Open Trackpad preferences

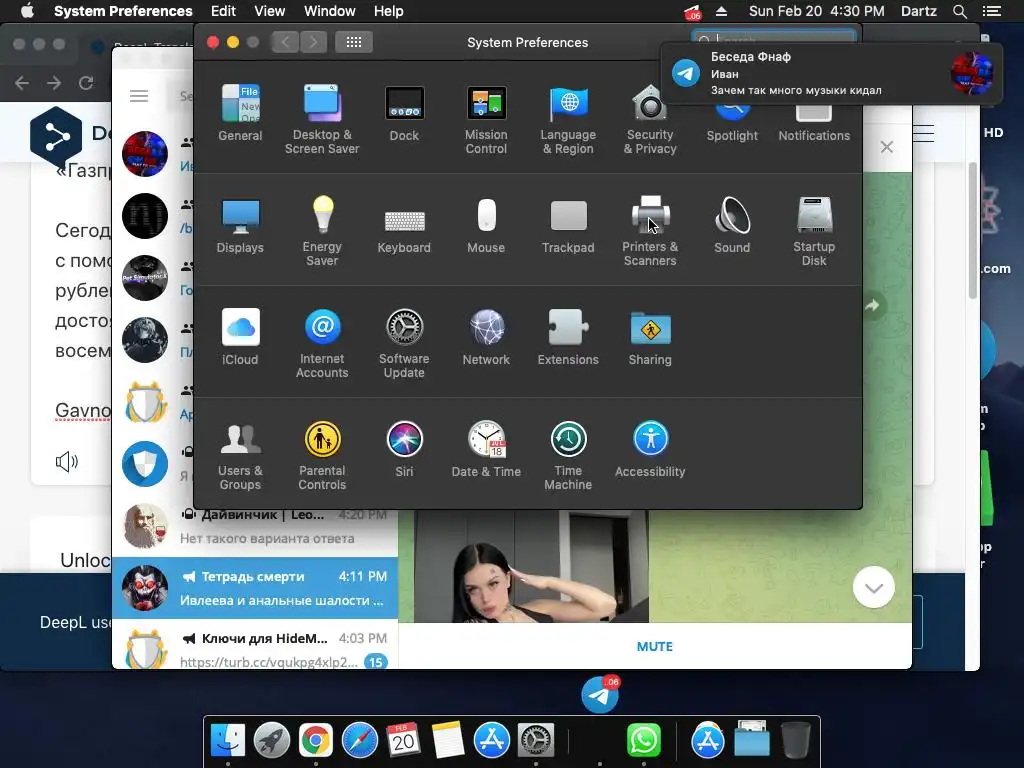568,225
